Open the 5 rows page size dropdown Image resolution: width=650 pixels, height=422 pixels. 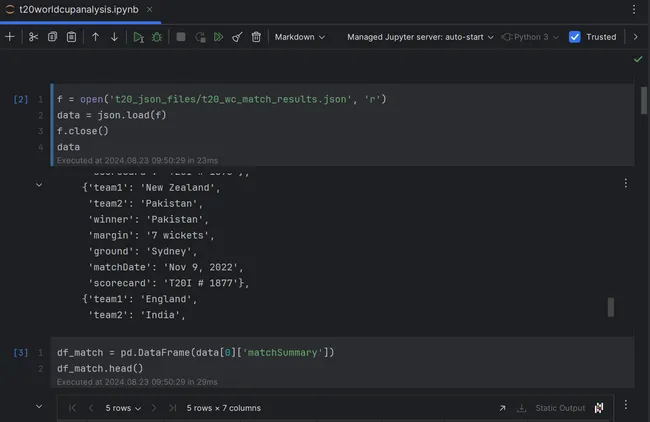pyautogui.click(x=123, y=408)
